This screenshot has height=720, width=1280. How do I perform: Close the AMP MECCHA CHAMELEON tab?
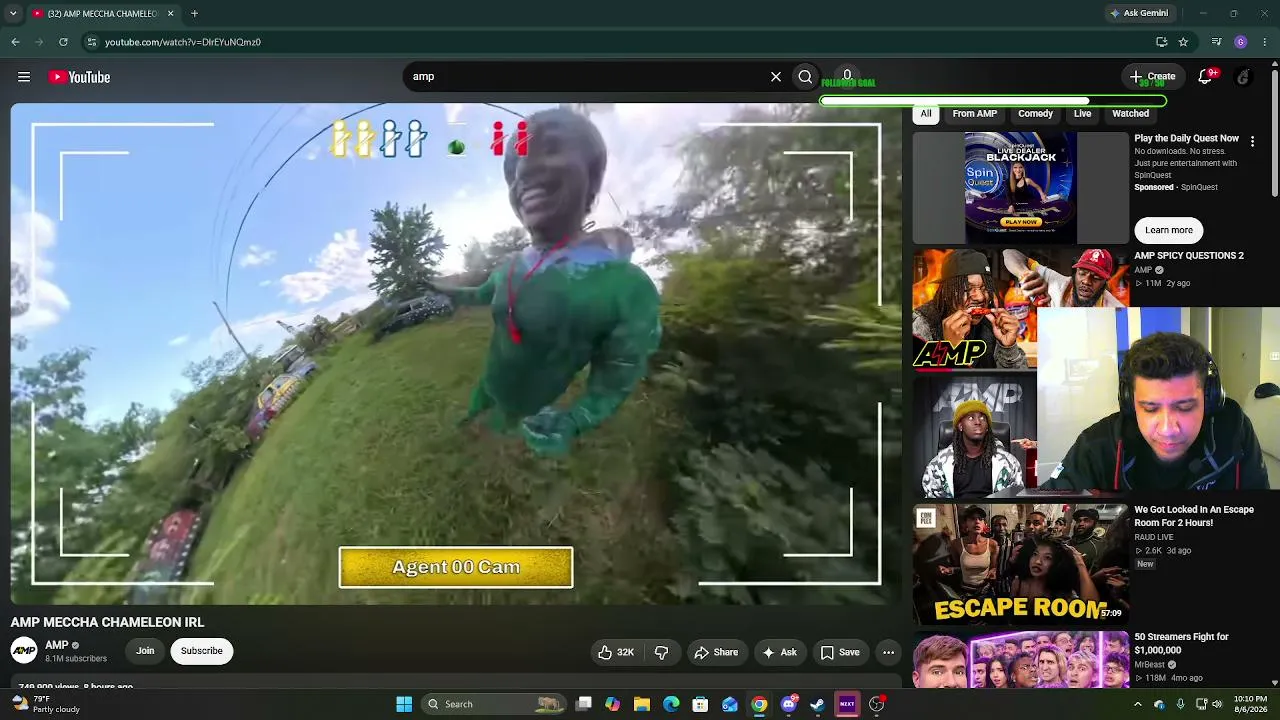pyautogui.click(x=170, y=13)
